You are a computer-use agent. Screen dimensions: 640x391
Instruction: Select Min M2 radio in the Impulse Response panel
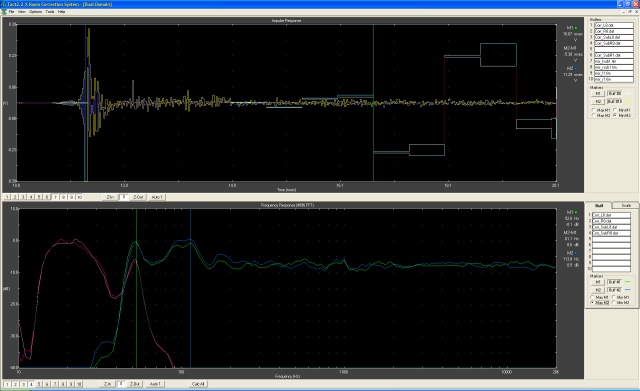tap(622, 116)
